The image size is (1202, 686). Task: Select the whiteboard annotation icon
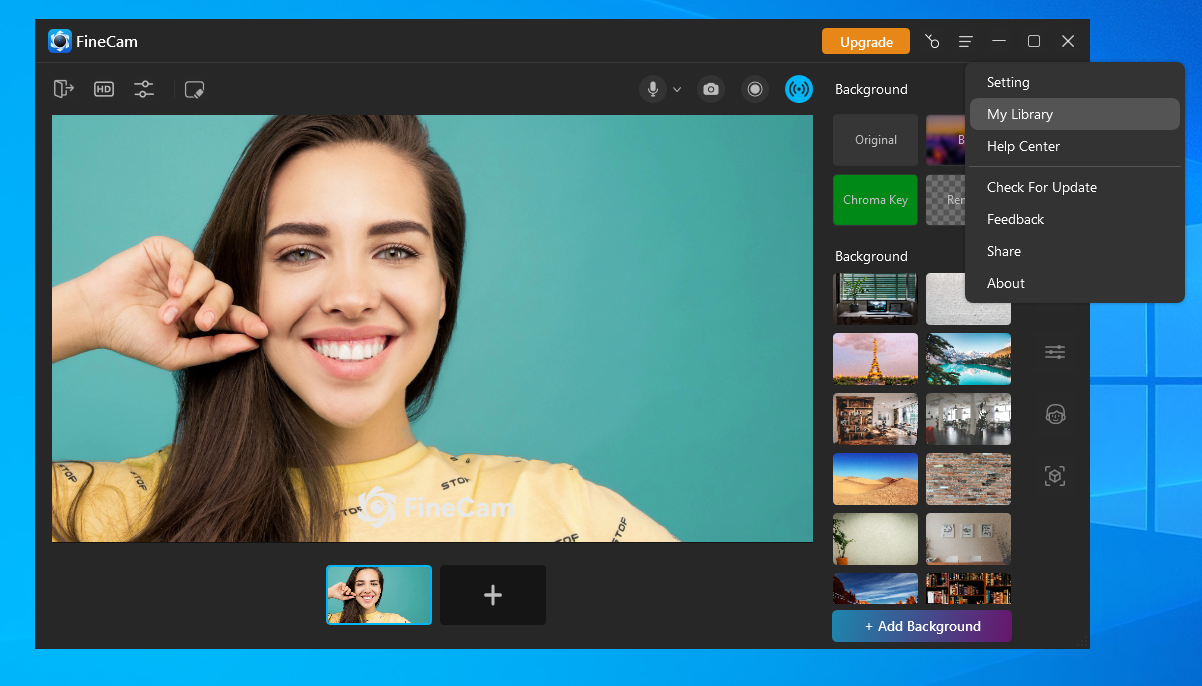pos(194,89)
